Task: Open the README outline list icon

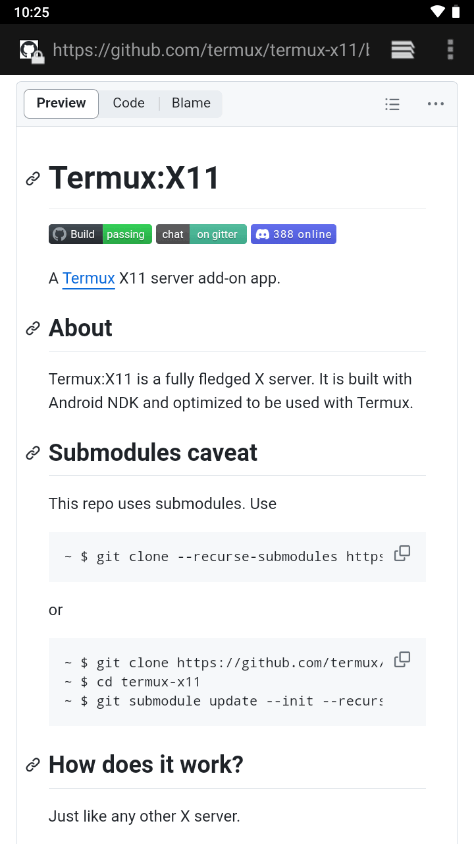Action: coord(392,104)
